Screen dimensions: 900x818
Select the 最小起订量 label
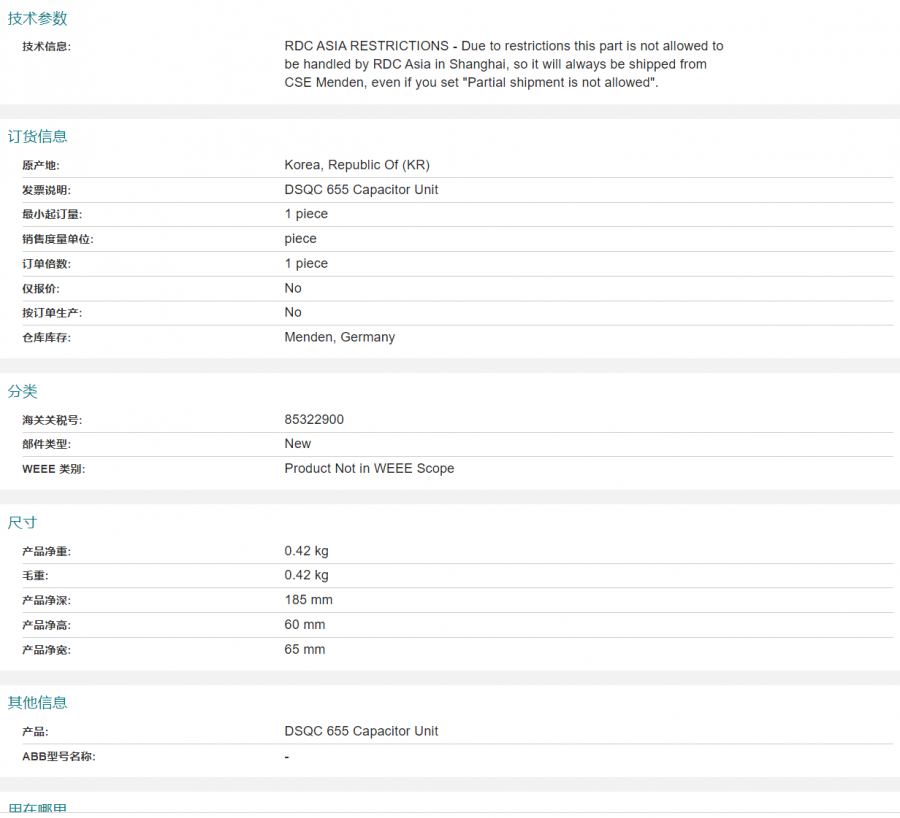(52, 214)
